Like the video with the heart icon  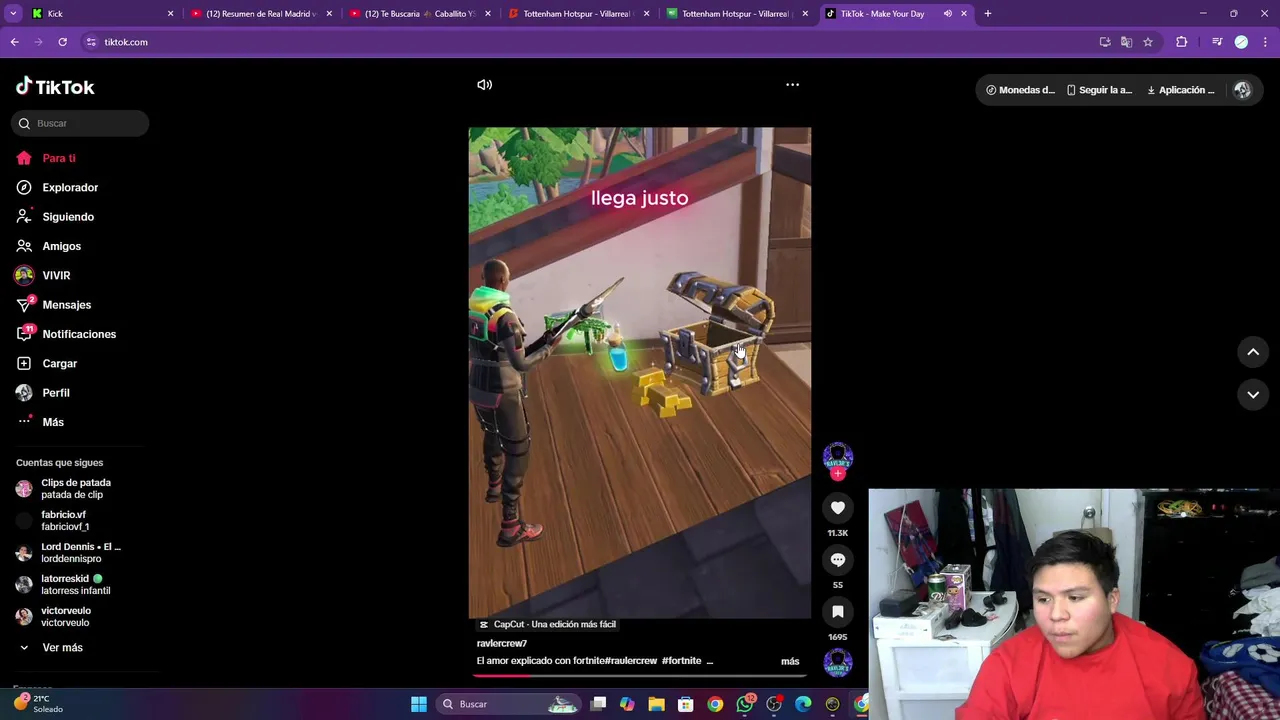click(x=838, y=508)
